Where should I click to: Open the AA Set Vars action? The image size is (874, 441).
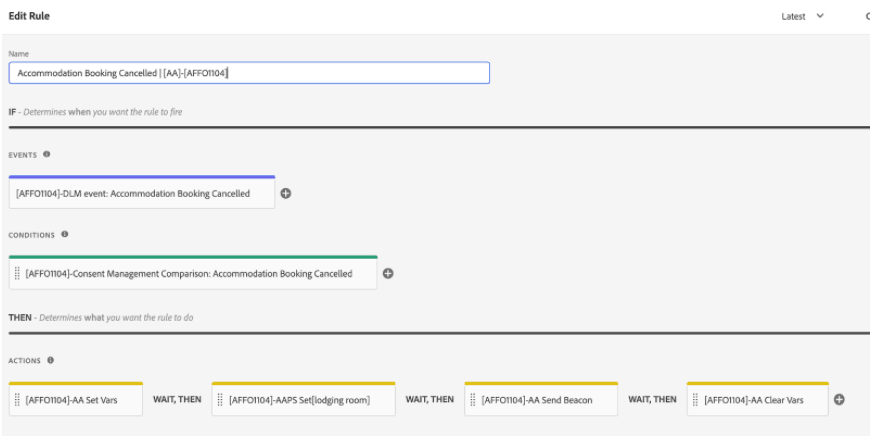(x=82, y=400)
